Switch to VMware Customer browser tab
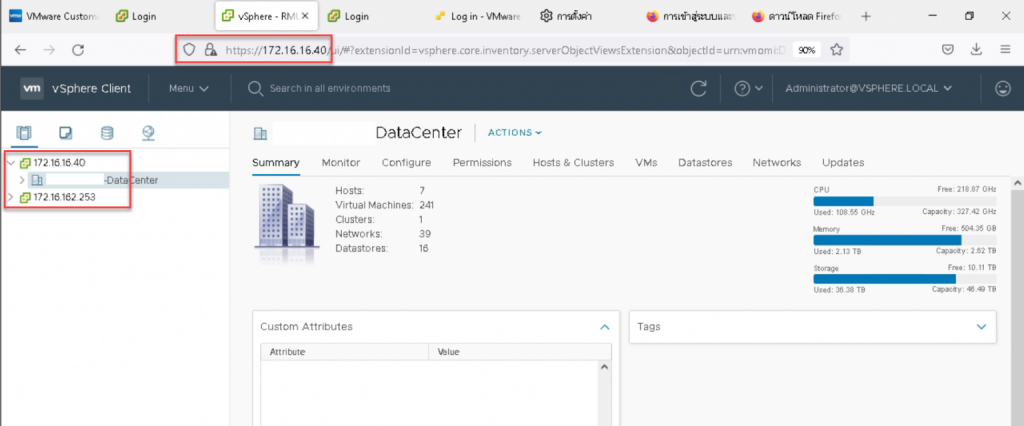 (x=52, y=16)
